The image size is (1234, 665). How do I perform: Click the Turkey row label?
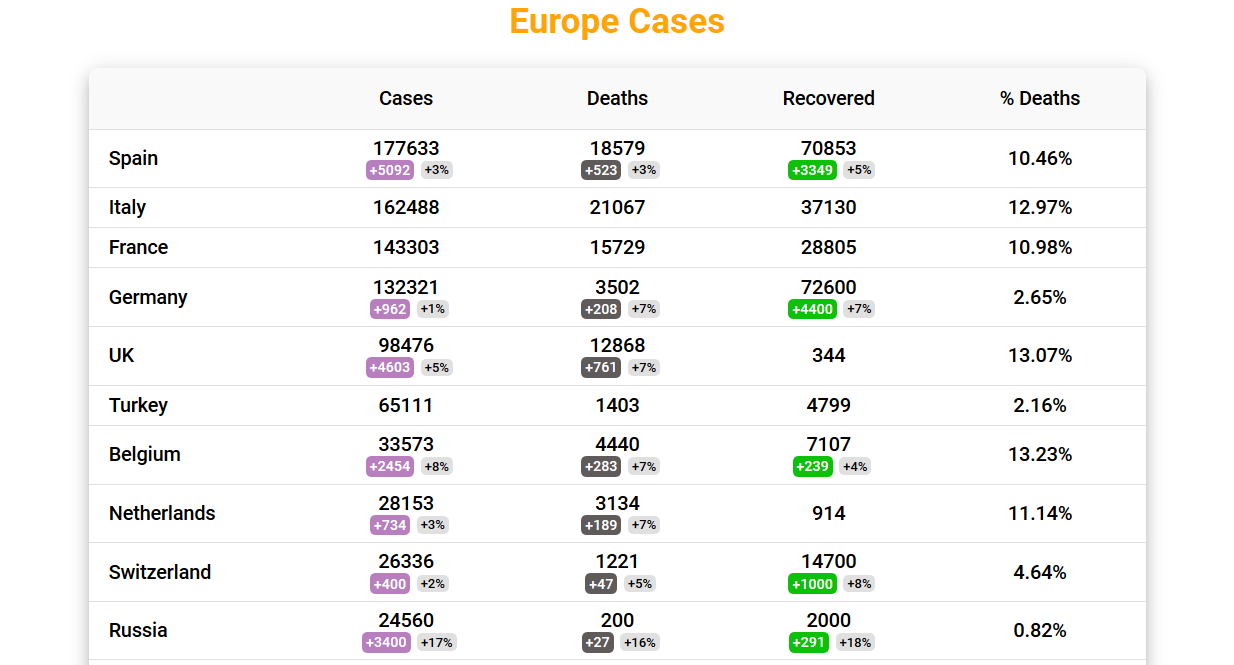(x=138, y=405)
